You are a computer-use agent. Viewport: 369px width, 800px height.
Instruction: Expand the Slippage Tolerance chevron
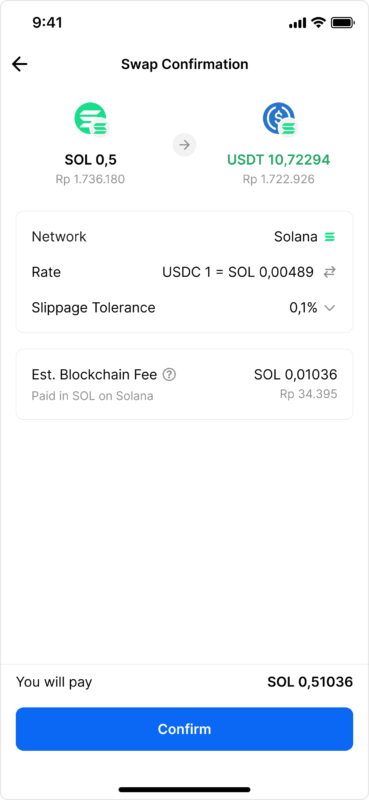point(330,308)
